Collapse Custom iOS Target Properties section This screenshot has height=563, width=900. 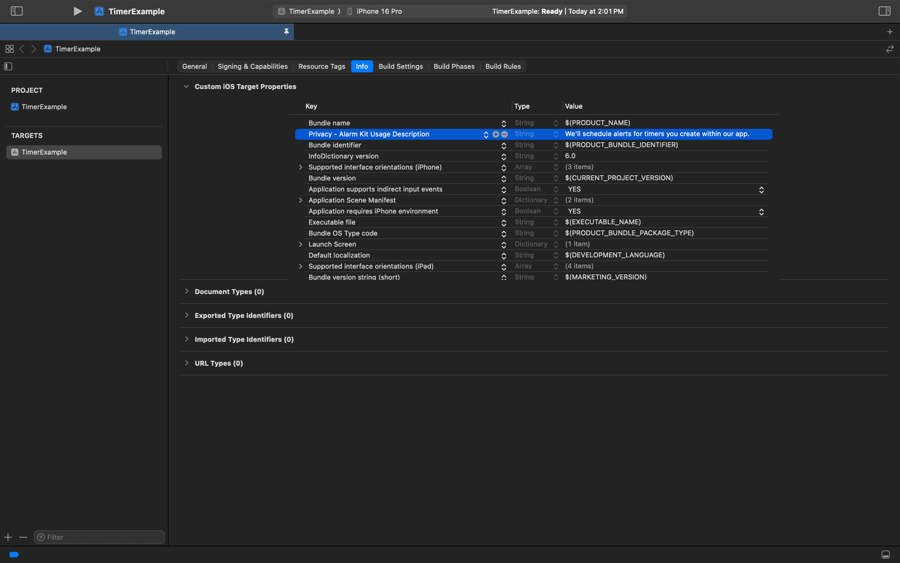click(186, 87)
